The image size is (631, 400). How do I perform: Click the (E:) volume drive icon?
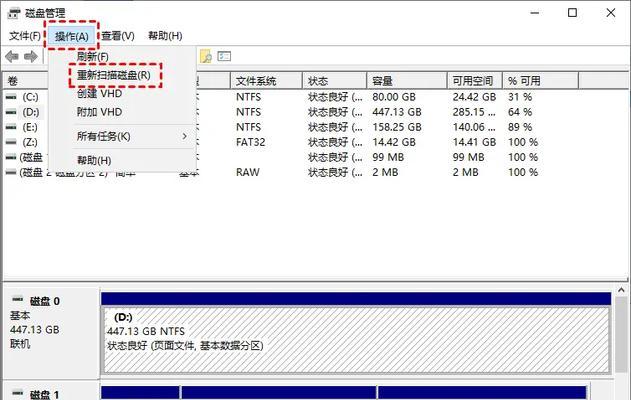click(x=11, y=127)
